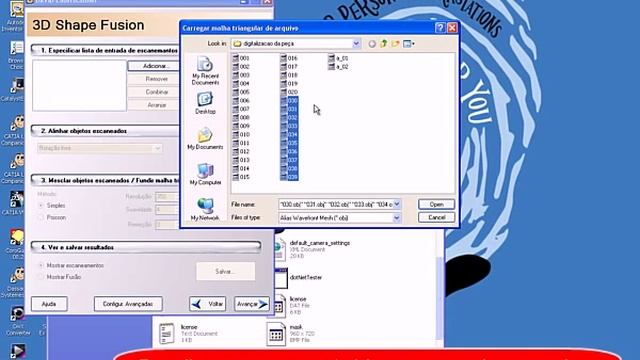Open My Documents in places bar
This screenshot has width=640, height=360.
[x=205, y=138]
